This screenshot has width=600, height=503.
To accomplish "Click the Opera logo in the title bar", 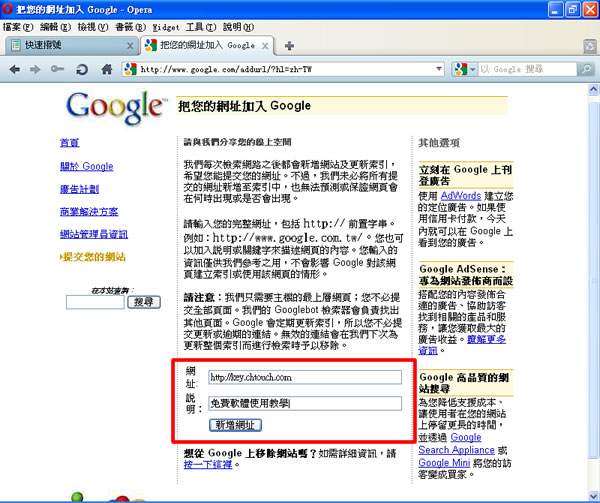I will pos(7,8).
